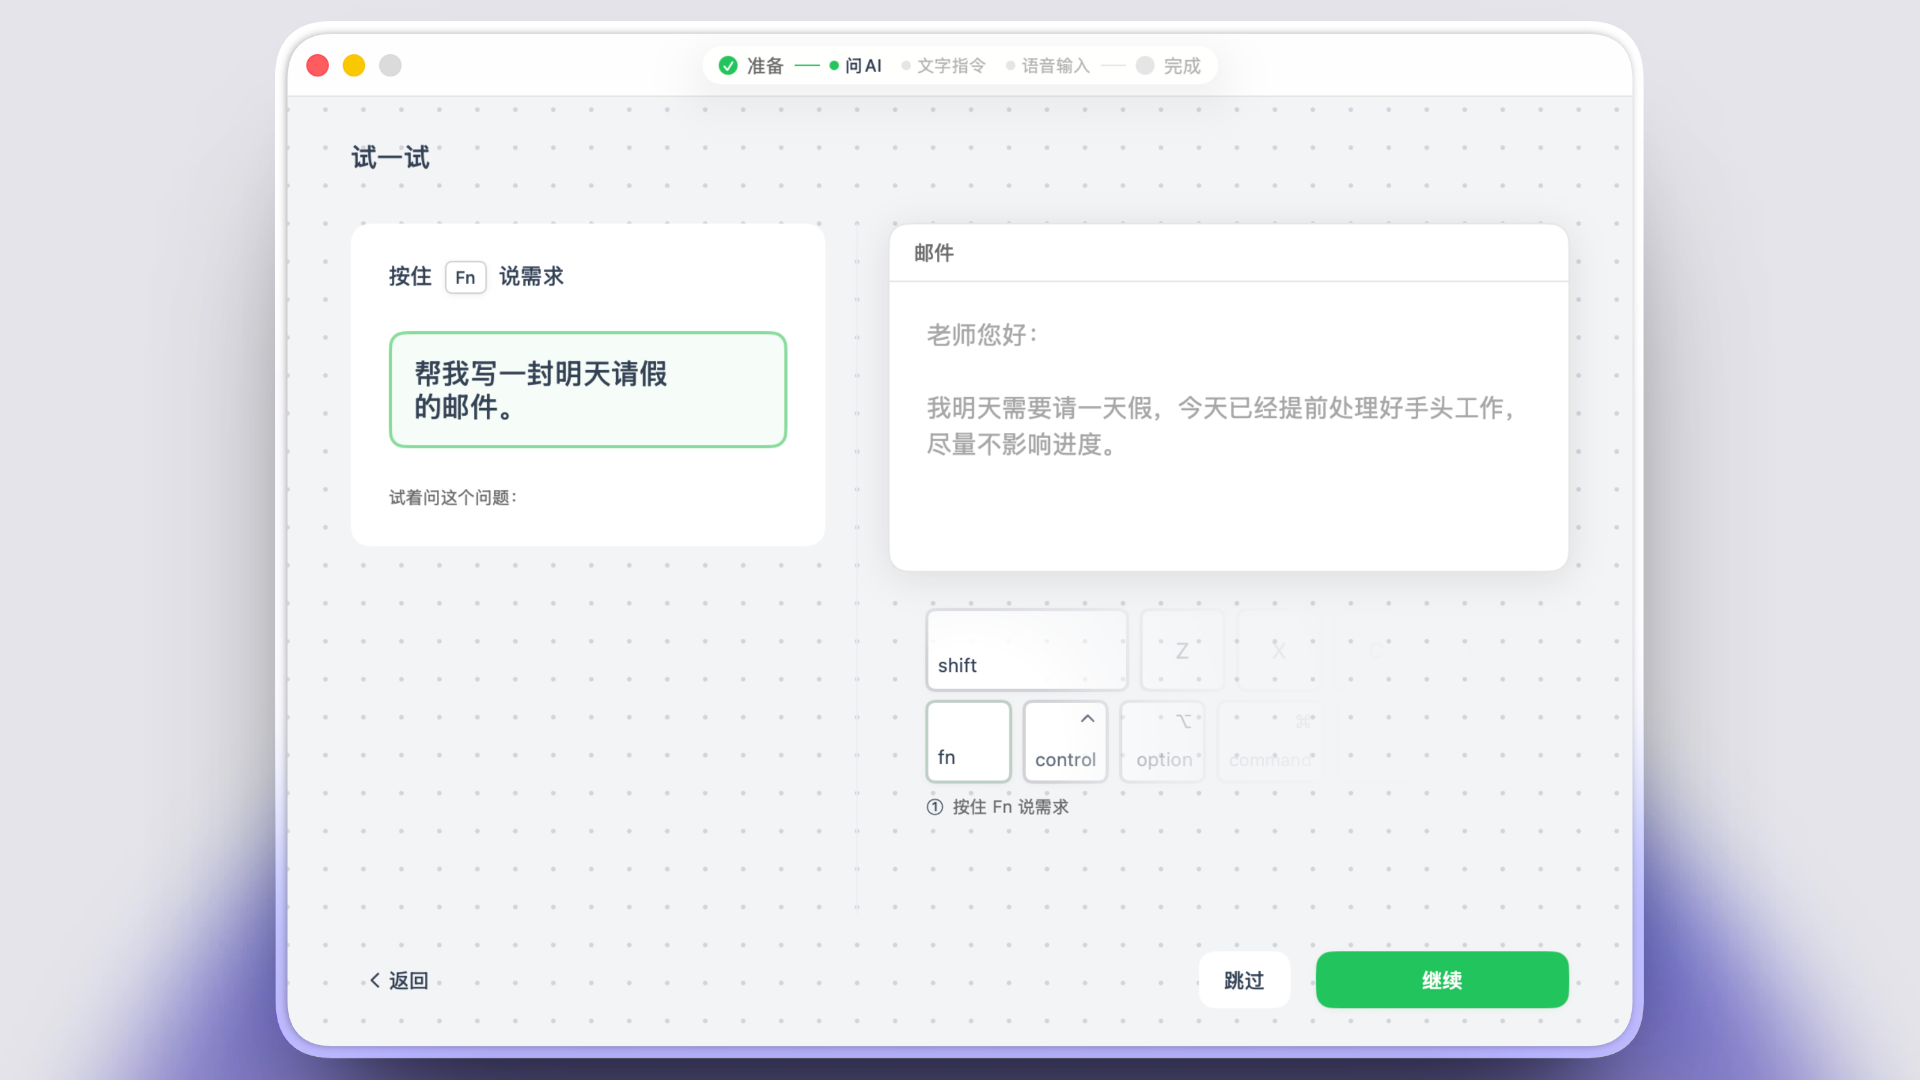
Task: Click the 按住 Fn 说需求 hint text
Action: point(1010,807)
